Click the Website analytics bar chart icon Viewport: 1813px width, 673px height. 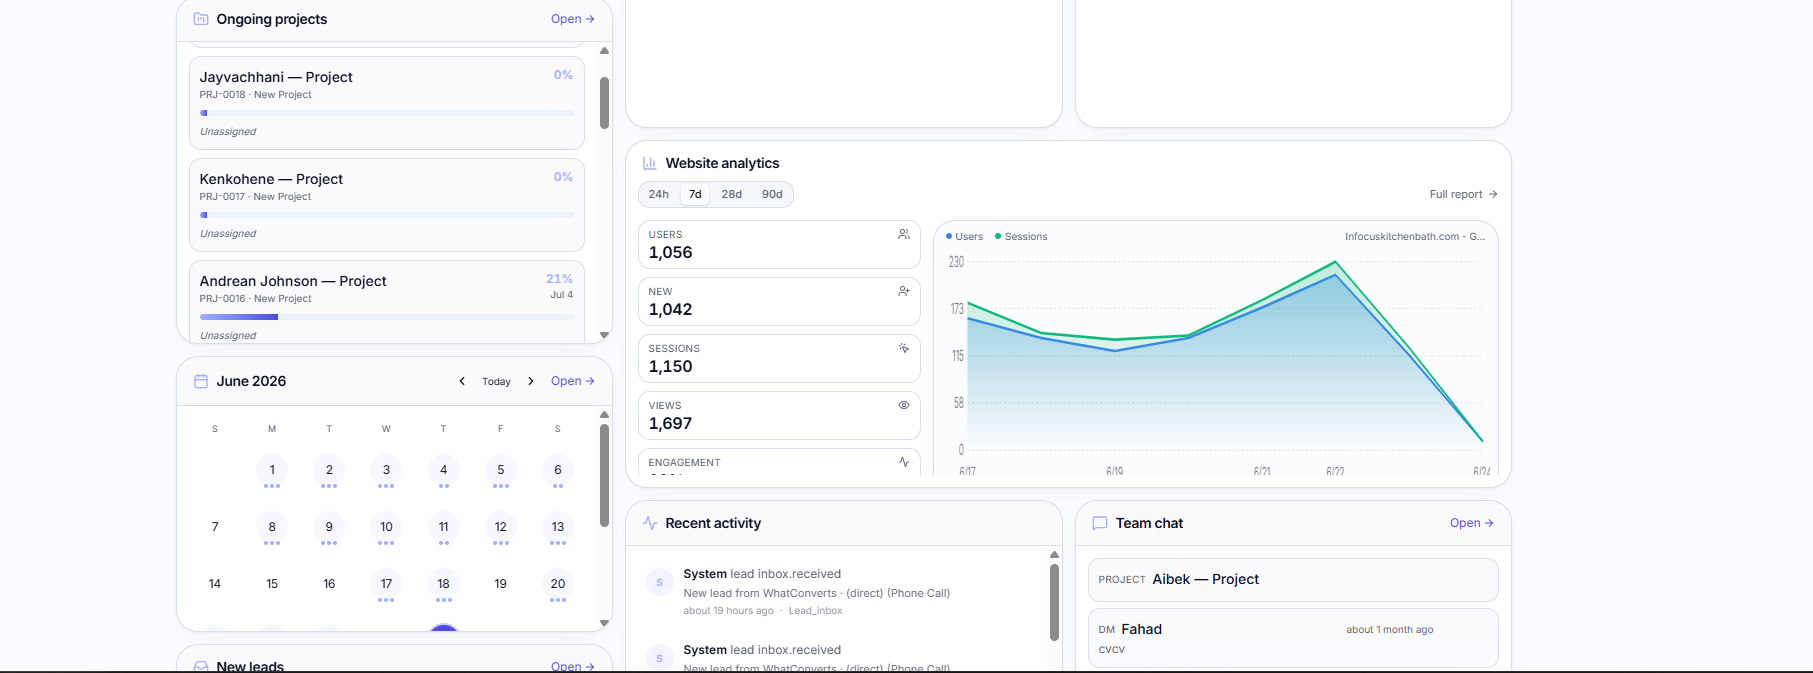point(650,163)
